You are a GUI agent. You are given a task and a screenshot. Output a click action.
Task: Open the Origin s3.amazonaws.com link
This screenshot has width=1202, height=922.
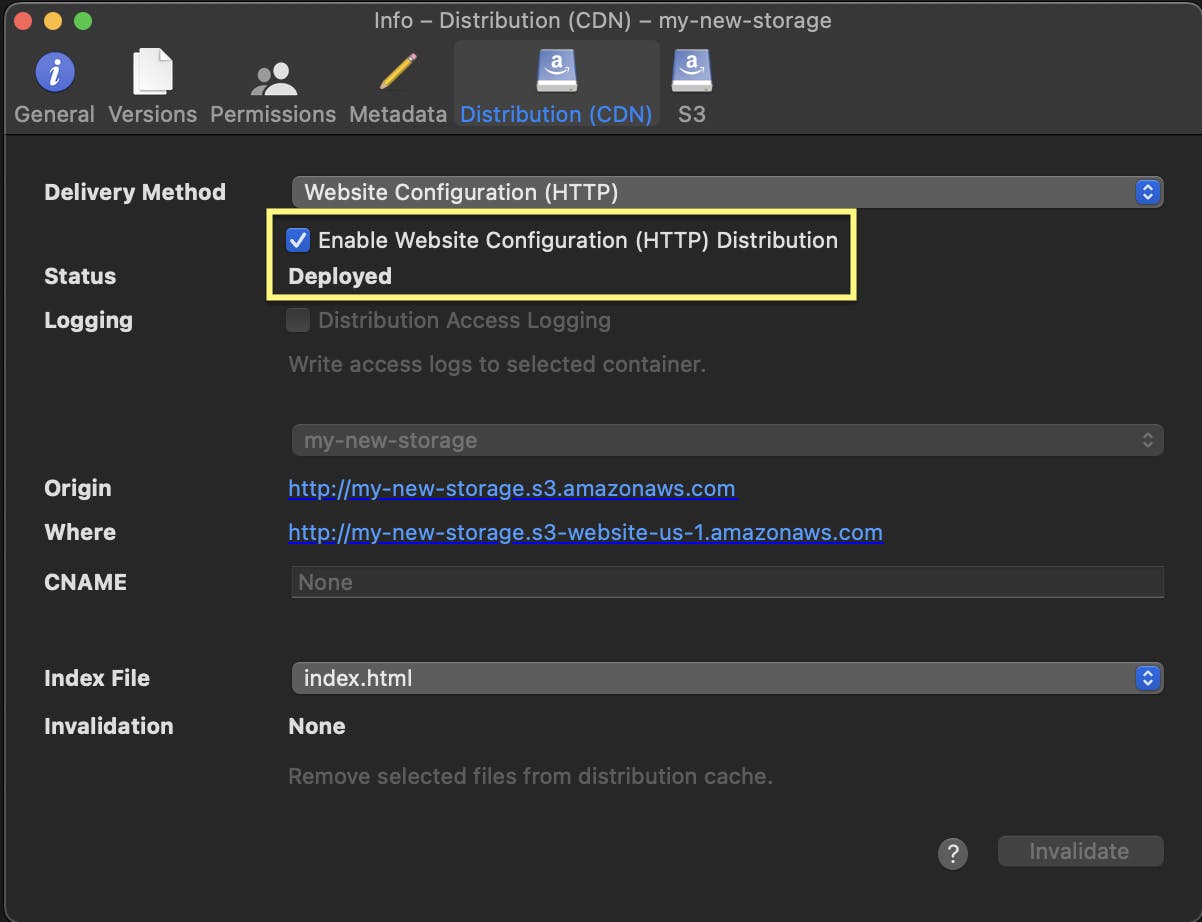pyautogui.click(x=511, y=488)
